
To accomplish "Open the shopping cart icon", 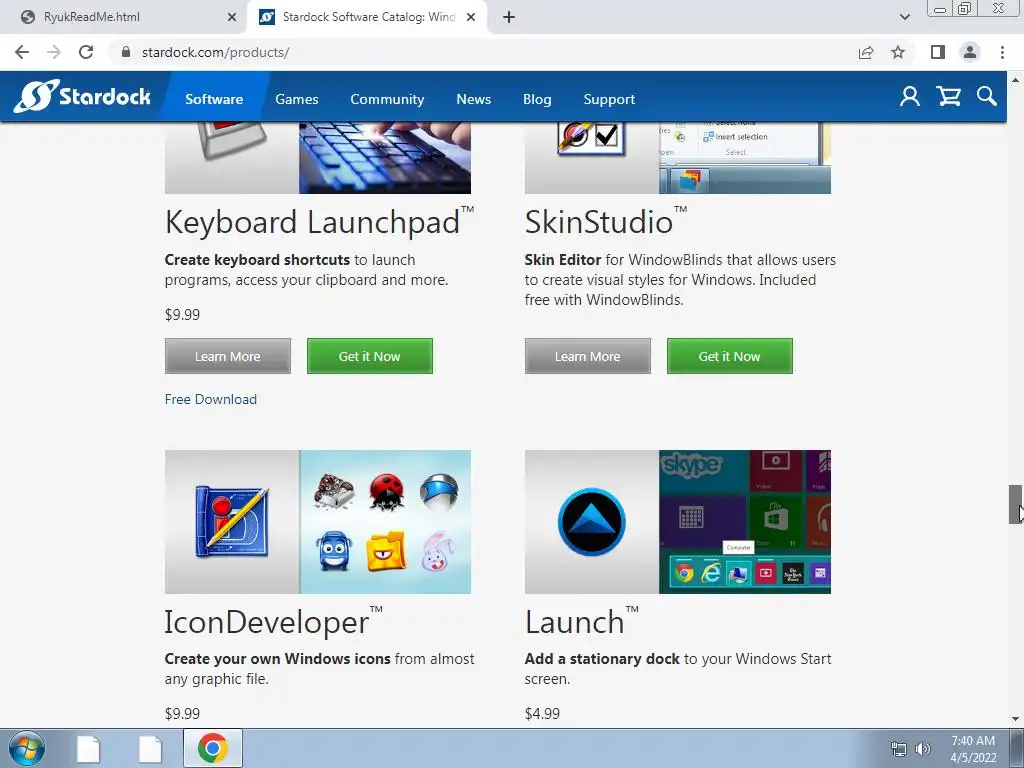I will point(948,97).
